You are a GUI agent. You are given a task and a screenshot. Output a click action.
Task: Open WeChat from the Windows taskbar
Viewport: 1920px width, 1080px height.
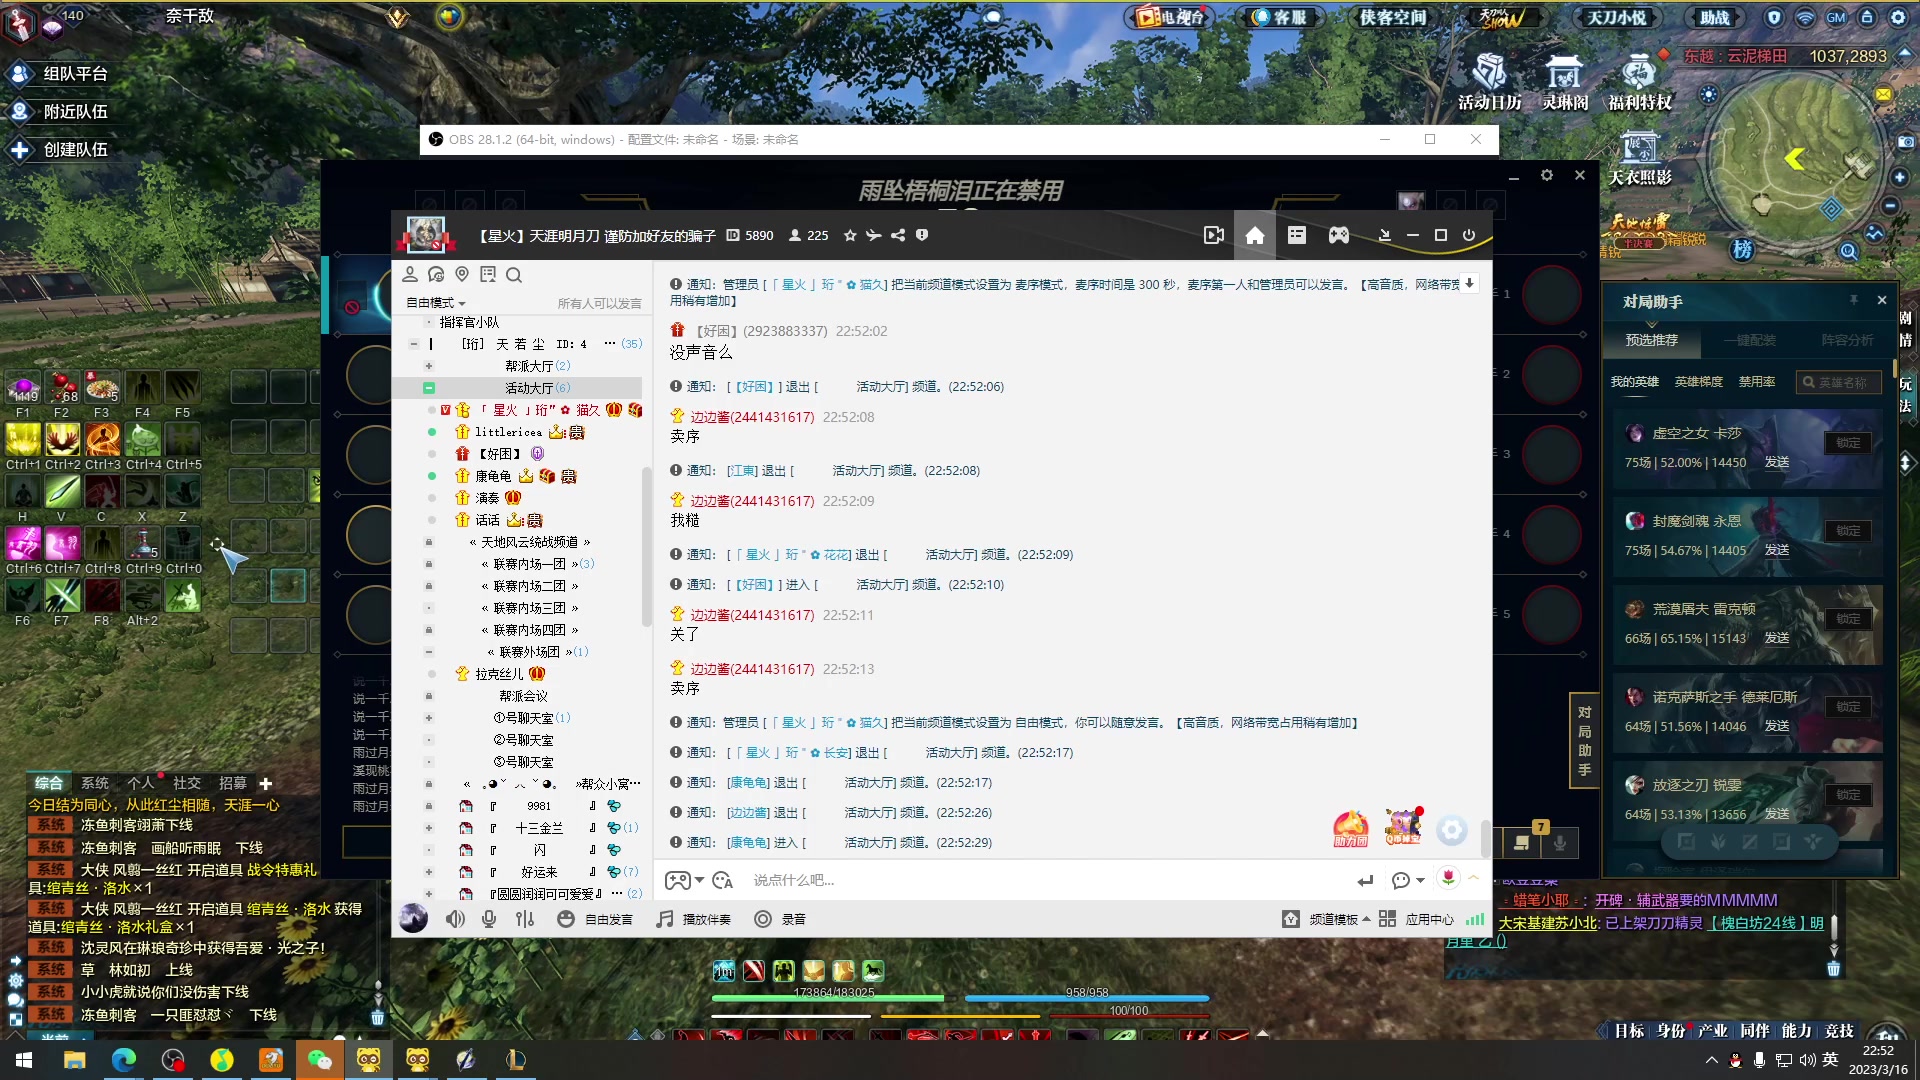[319, 1060]
